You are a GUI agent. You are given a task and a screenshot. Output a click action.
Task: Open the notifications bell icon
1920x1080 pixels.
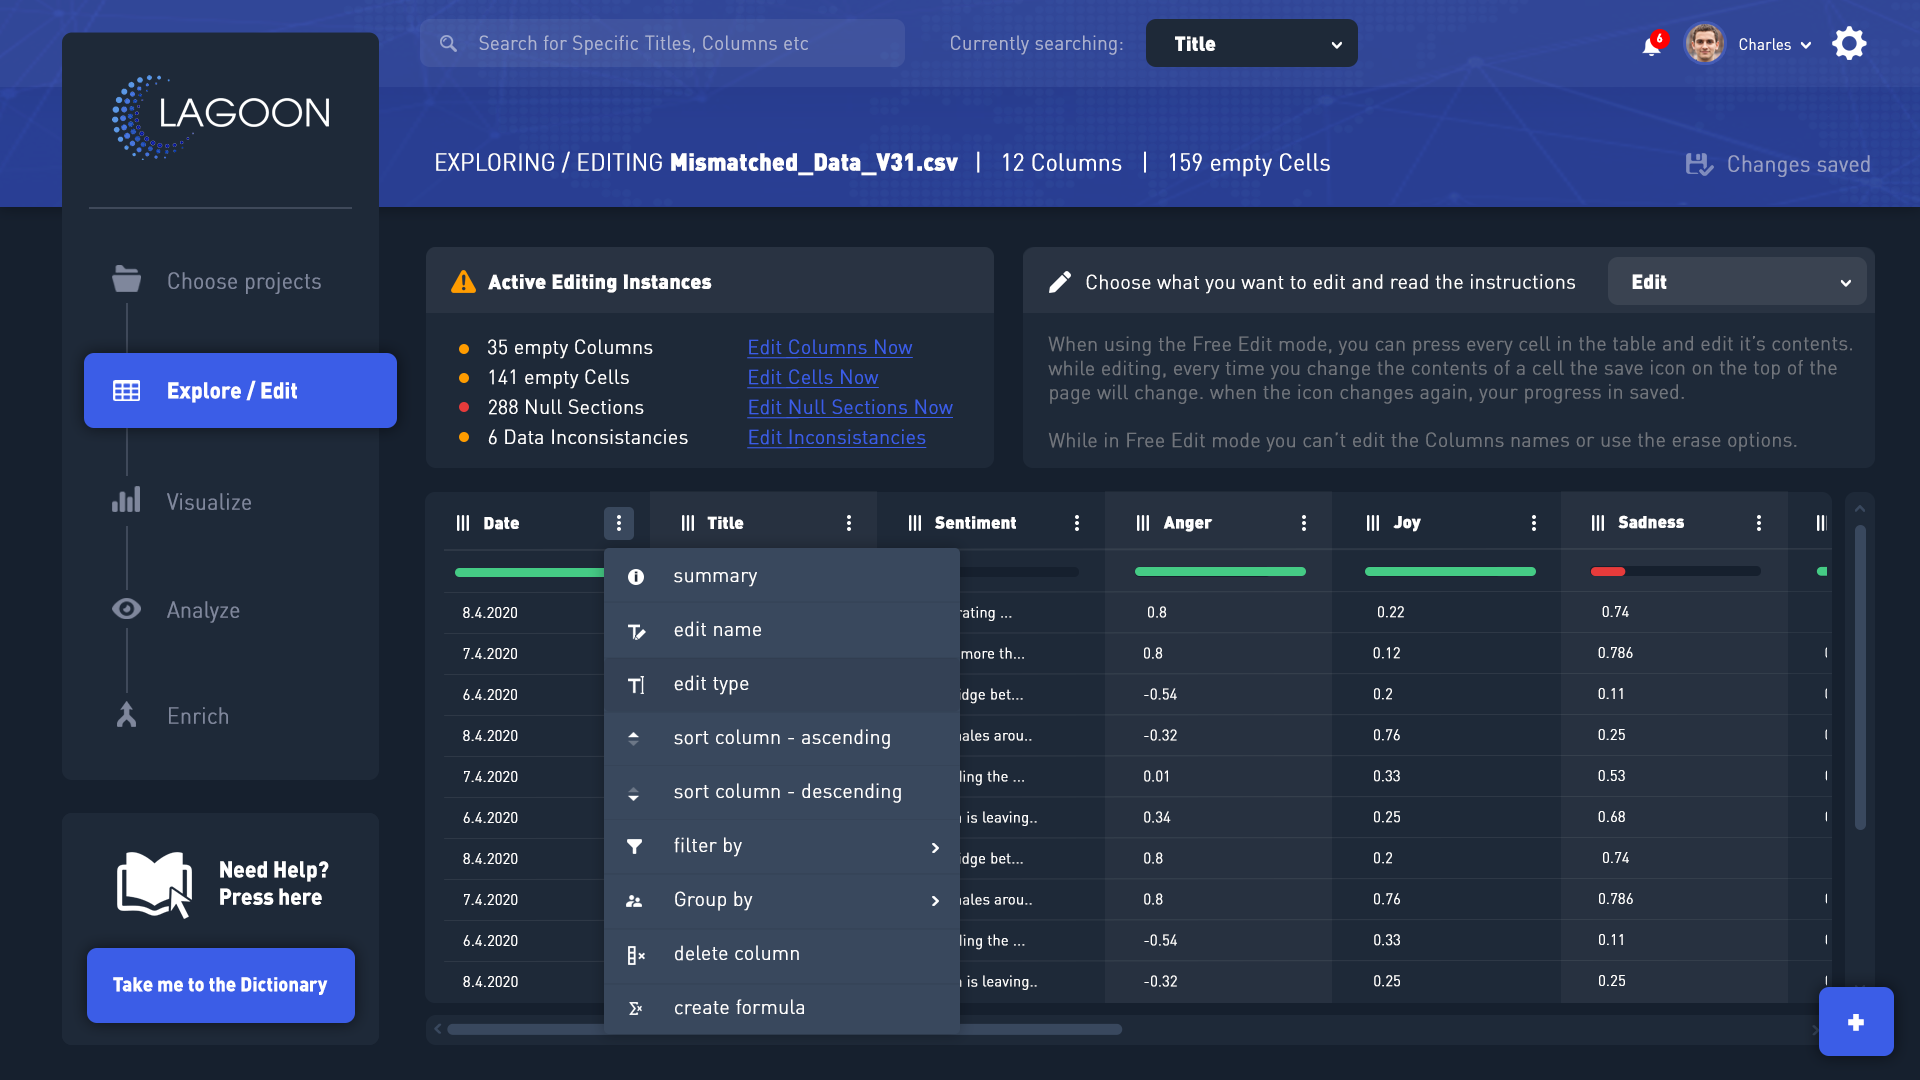[x=1651, y=45]
